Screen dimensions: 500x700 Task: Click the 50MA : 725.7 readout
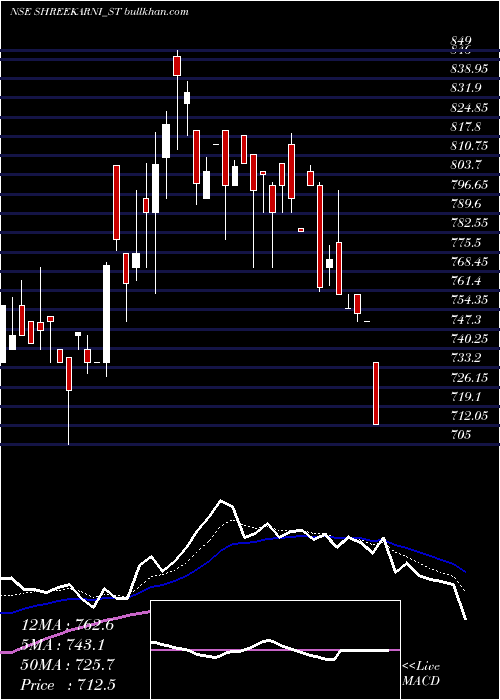pos(67,665)
